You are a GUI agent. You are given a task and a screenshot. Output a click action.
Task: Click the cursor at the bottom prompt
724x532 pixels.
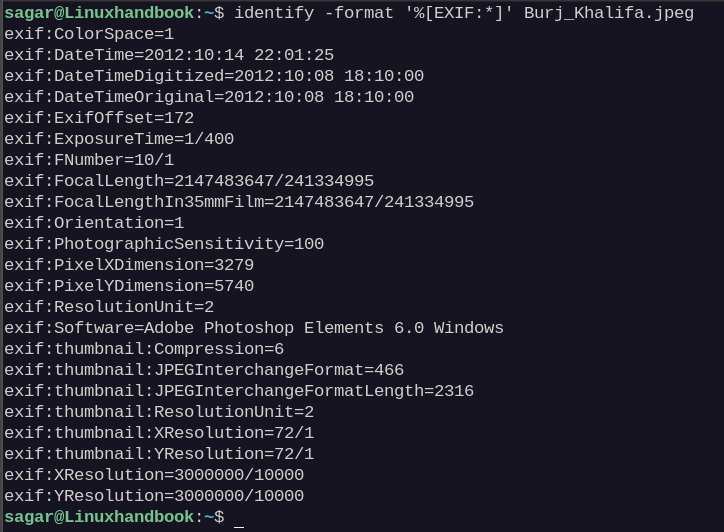[x=239, y=518]
